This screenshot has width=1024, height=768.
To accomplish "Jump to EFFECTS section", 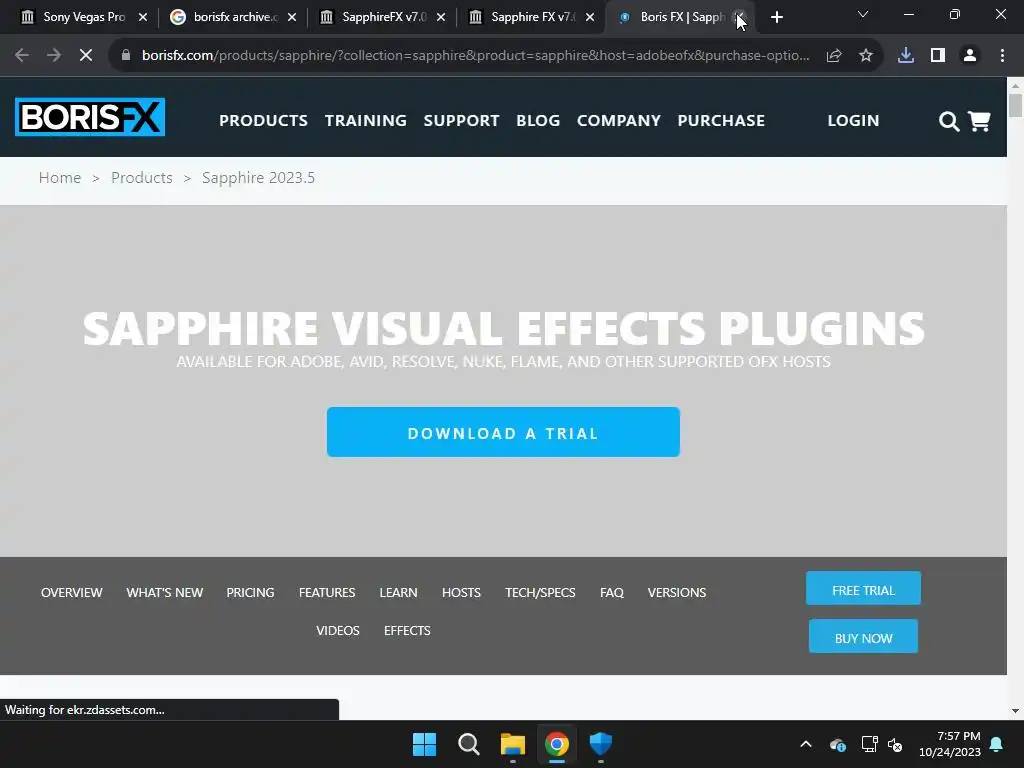I will pyautogui.click(x=407, y=631).
